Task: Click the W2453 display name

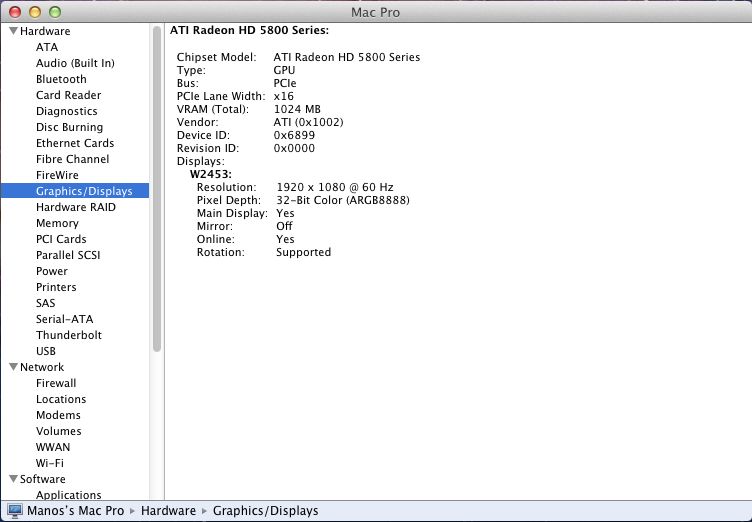Action: (x=211, y=174)
